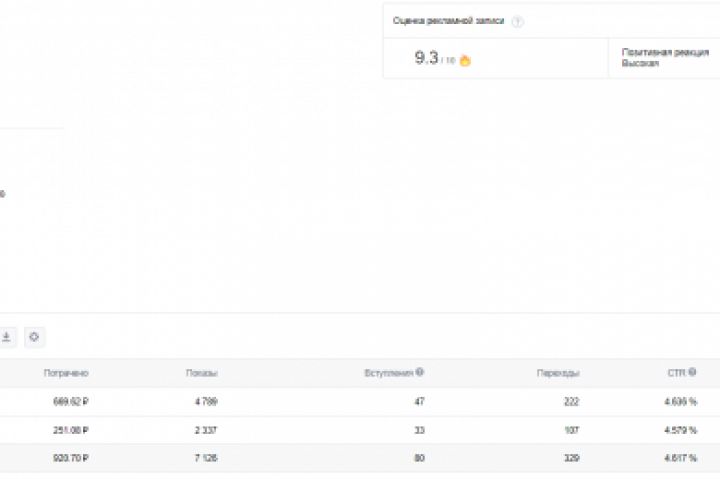Click the flame icon next to score
Image resolution: width=720 pixels, height=480 pixels.
pos(465,60)
